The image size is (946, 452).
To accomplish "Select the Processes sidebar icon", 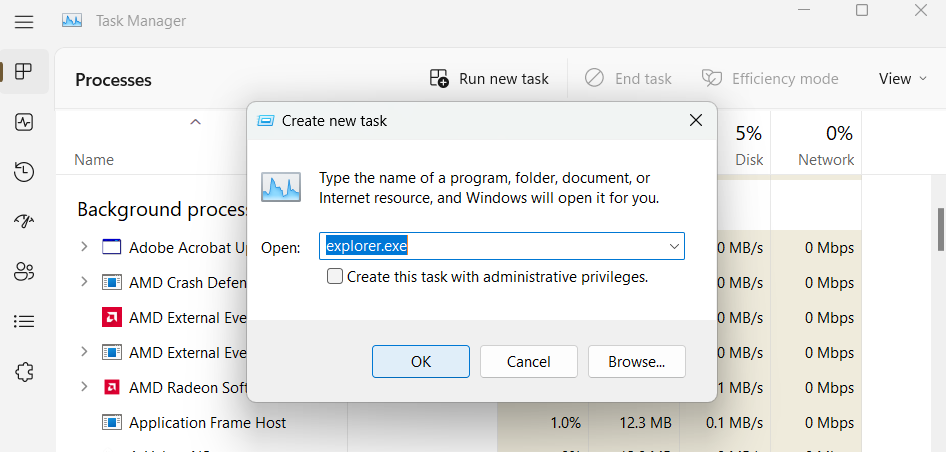I will pos(24,72).
